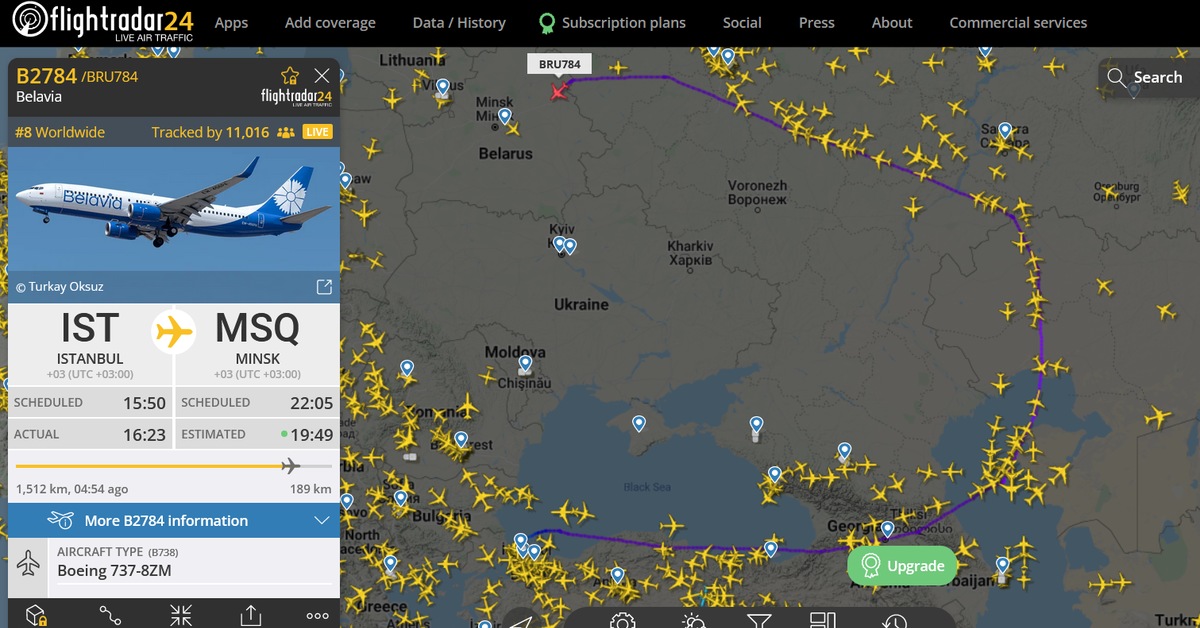Open the Data / History menu

pos(459,22)
